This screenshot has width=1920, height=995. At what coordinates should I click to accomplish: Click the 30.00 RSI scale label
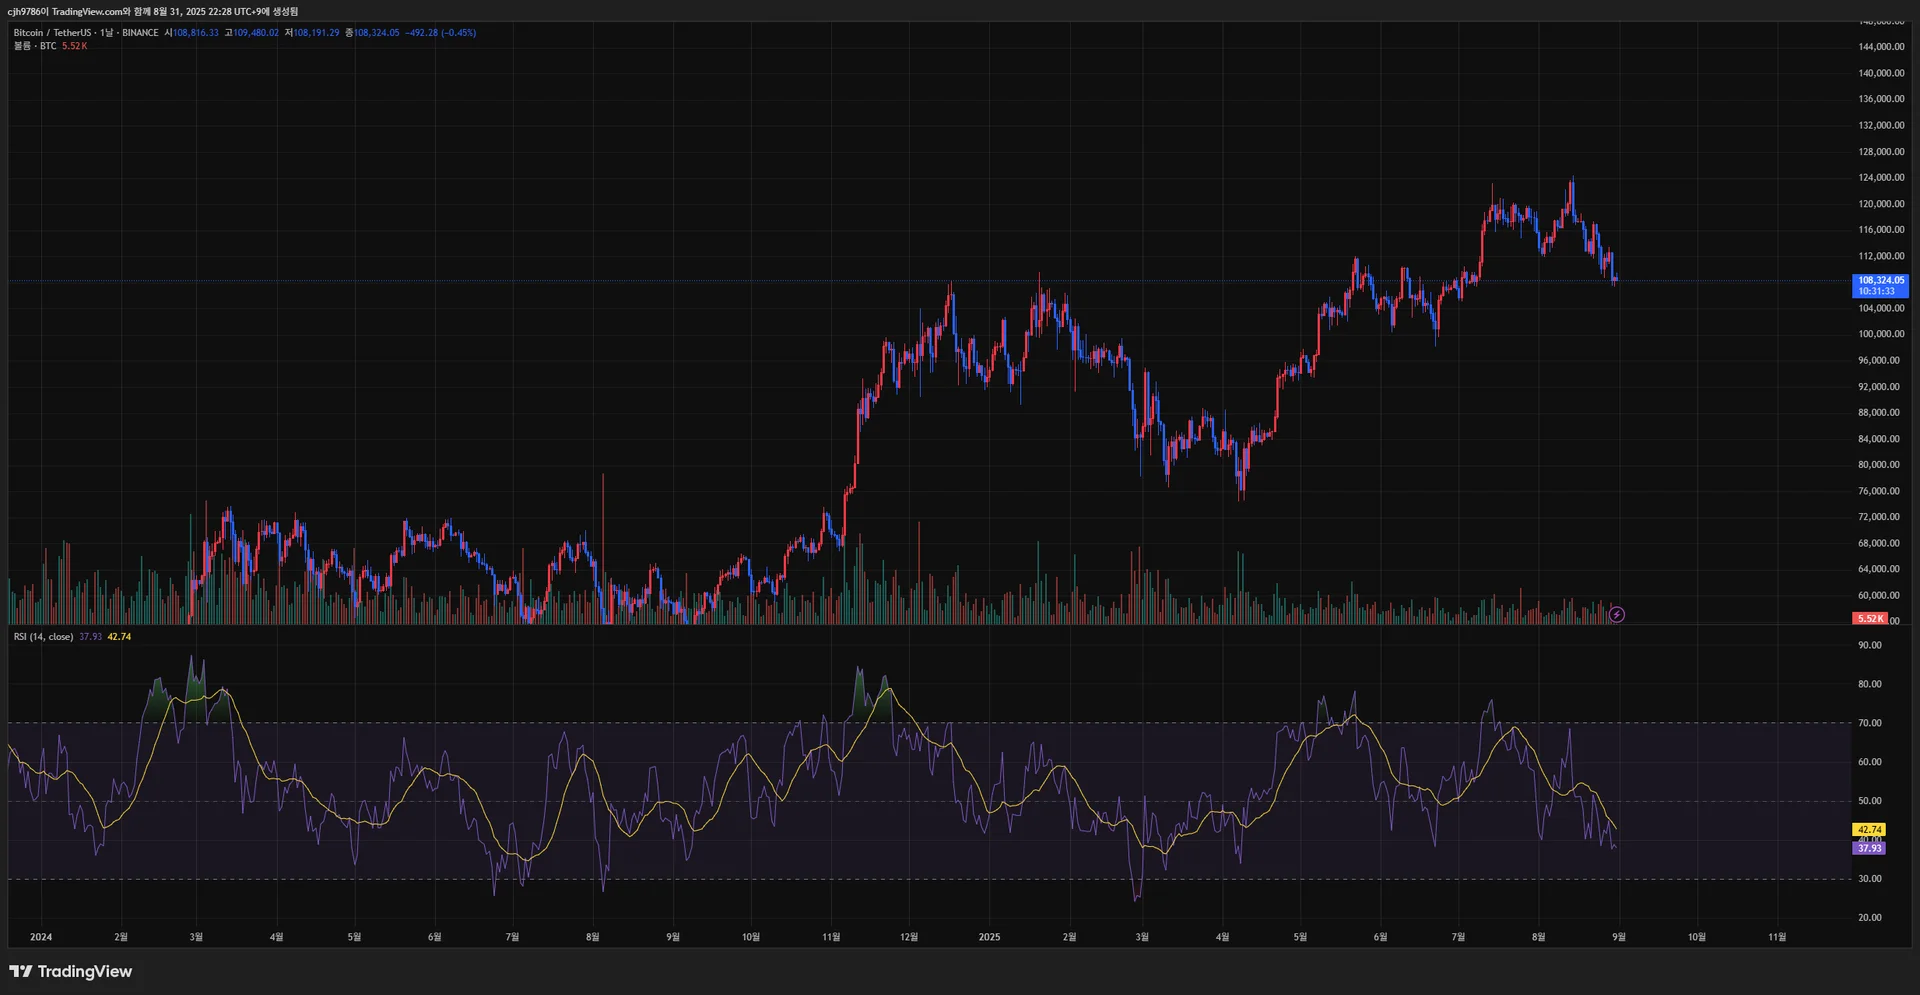click(1869, 879)
